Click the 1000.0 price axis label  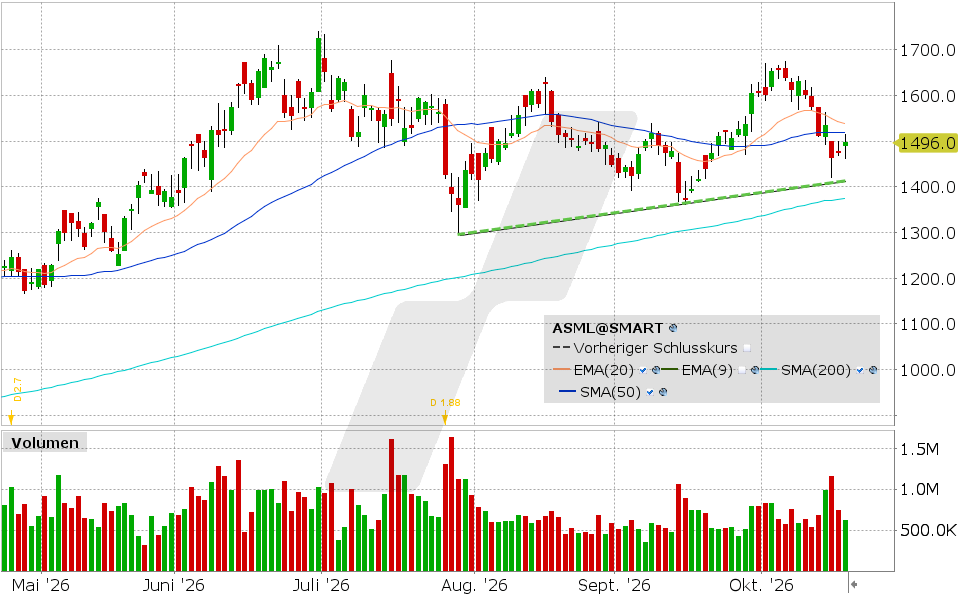[928, 370]
